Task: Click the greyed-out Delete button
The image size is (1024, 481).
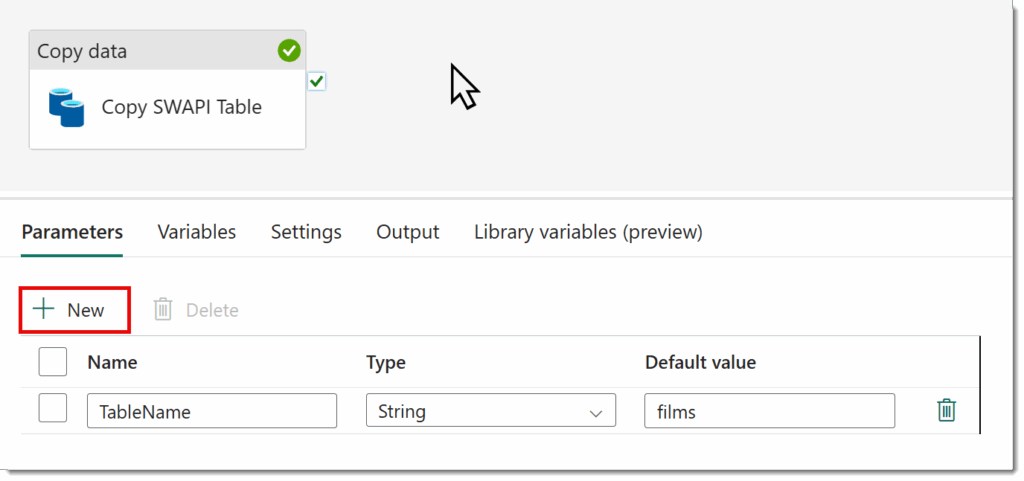Action: (x=196, y=310)
